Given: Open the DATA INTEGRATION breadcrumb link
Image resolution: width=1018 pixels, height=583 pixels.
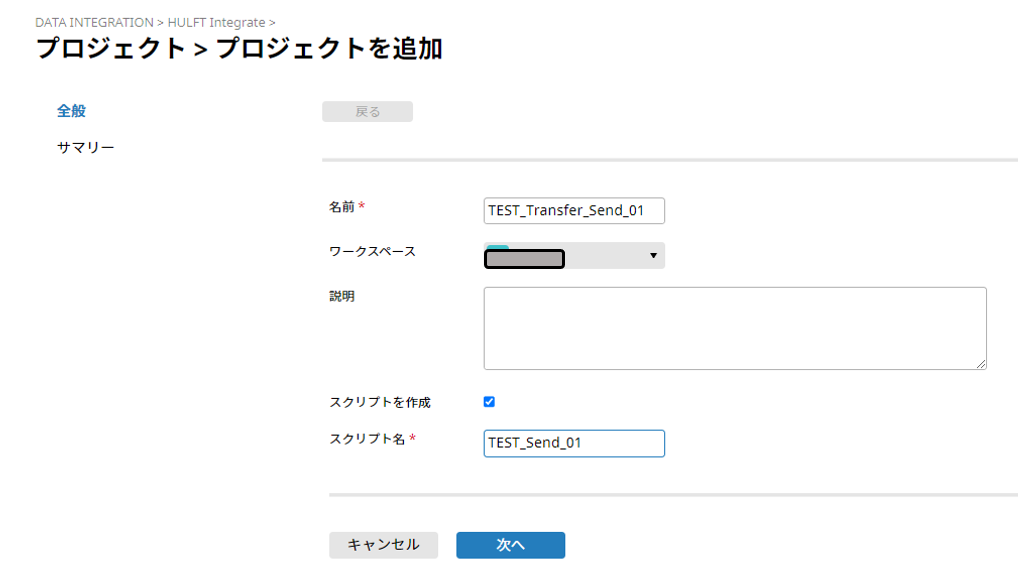Looking at the screenshot, I should [94, 22].
